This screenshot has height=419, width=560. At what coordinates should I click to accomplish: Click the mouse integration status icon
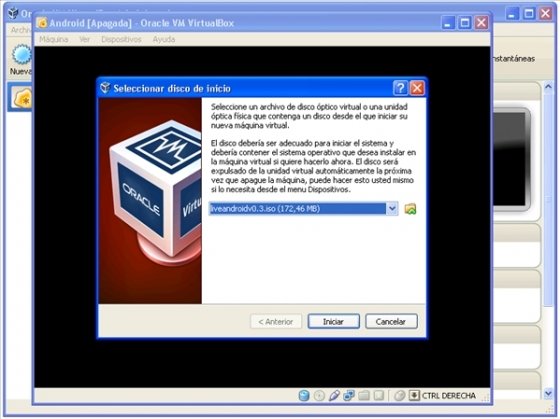click(399, 395)
